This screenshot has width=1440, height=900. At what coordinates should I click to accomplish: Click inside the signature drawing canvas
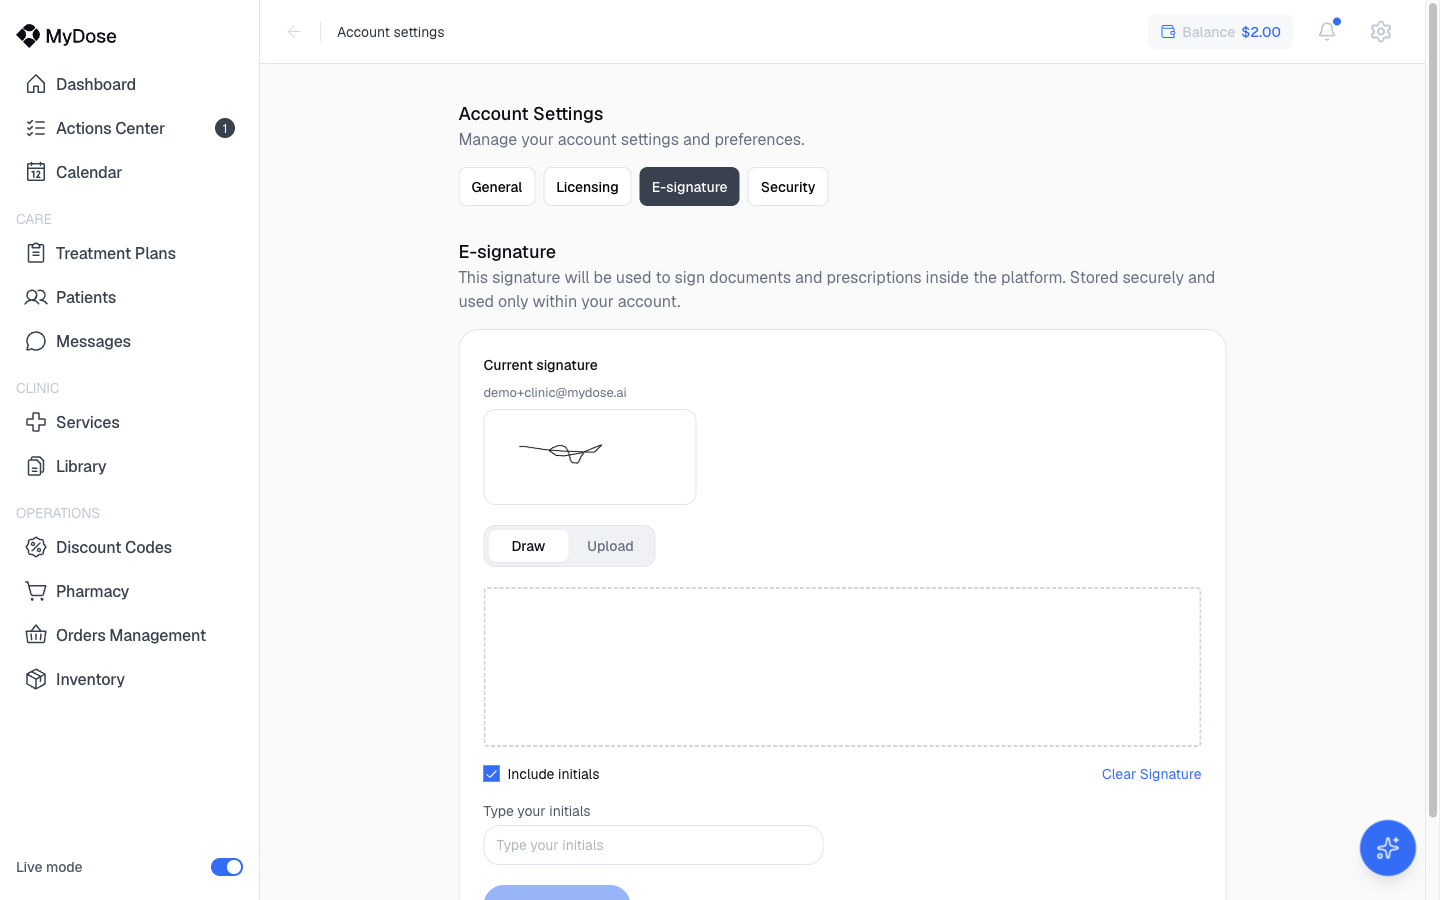(x=842, y=667)
